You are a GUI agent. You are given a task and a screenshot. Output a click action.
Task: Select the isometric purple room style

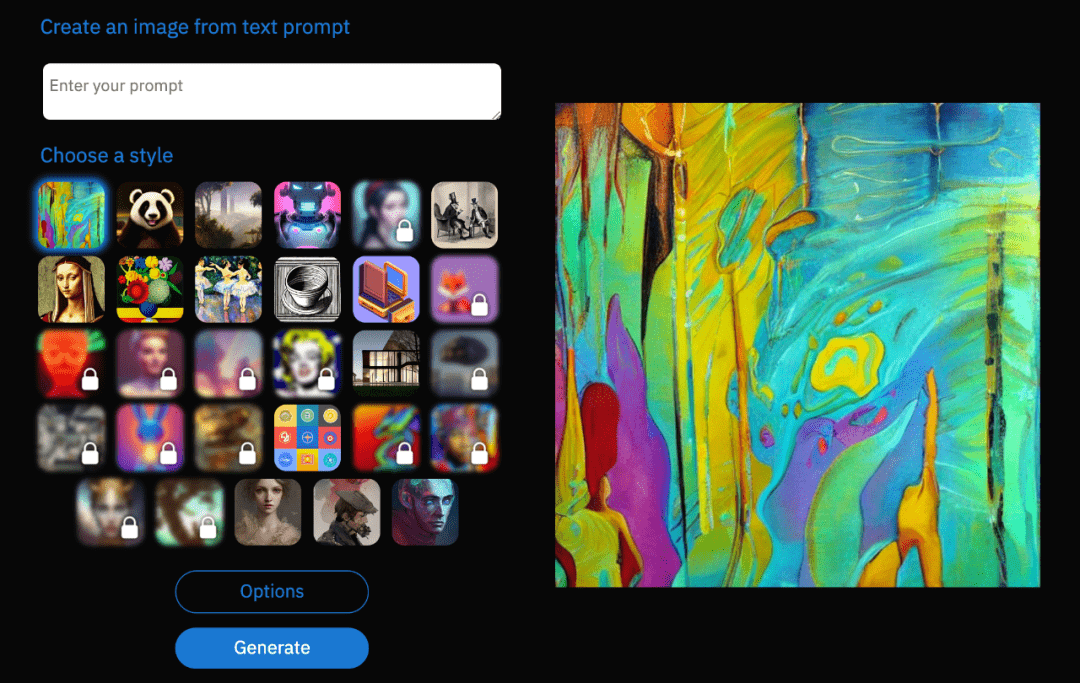click(386, 289)
